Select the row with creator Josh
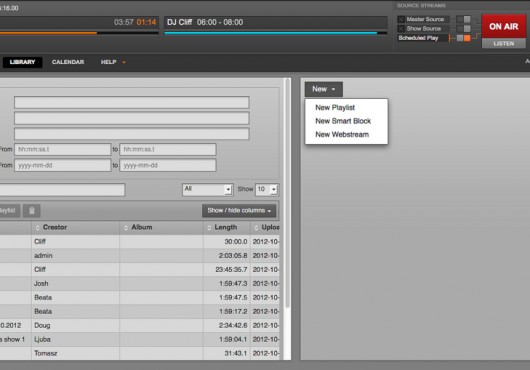 (140, 283)
